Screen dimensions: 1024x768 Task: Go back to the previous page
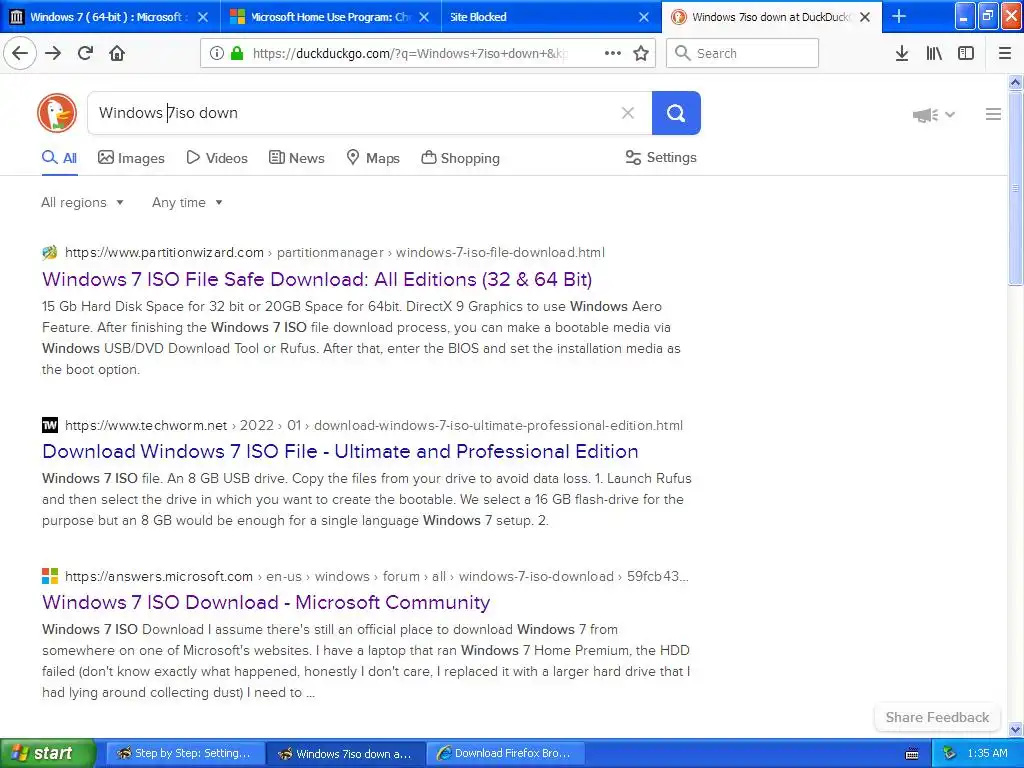[x=20, y=53]
